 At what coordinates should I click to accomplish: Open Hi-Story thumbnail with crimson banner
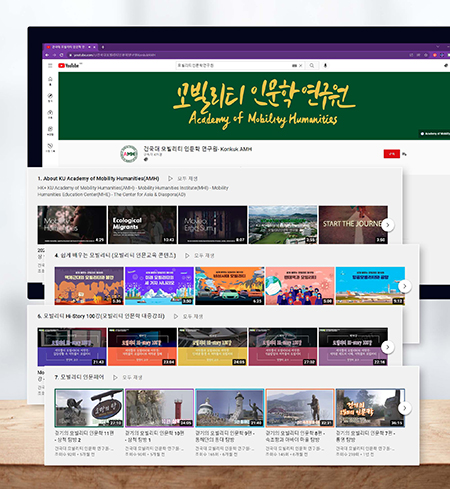(283, 347)
